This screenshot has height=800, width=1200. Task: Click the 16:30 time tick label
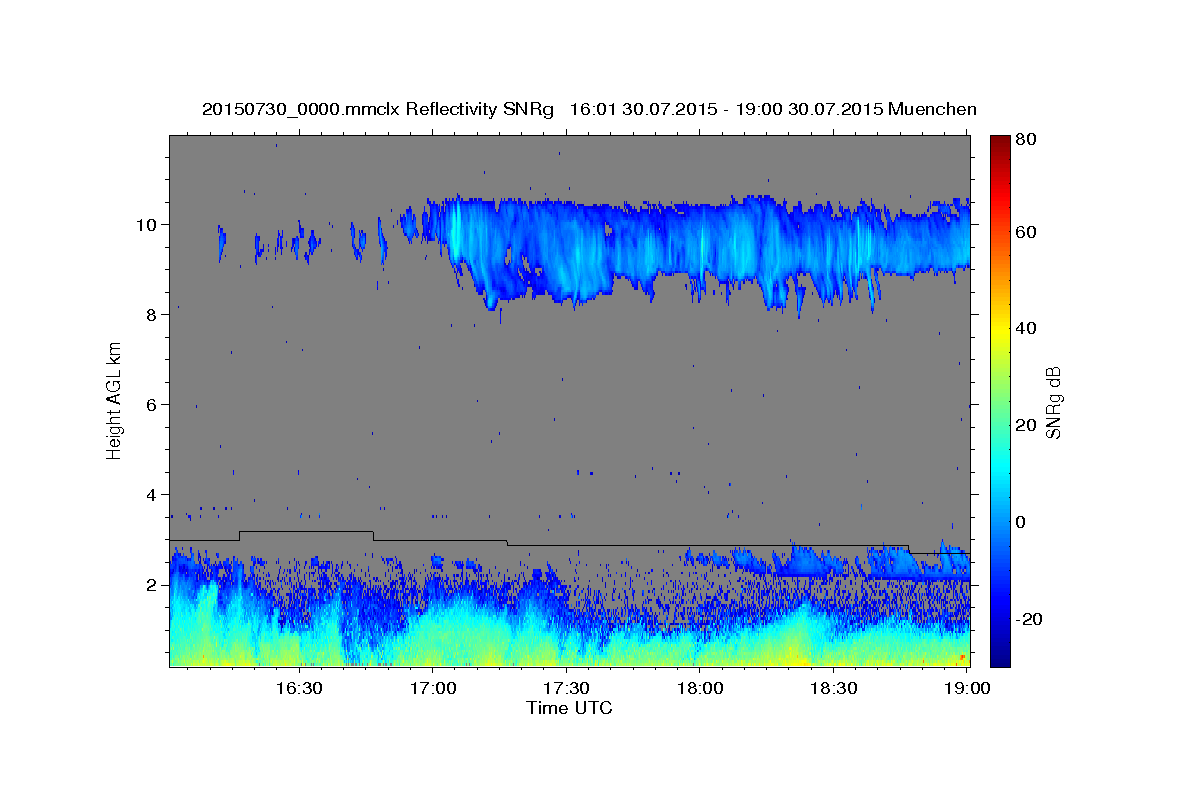pyautogui.click(x=298, y=688)
